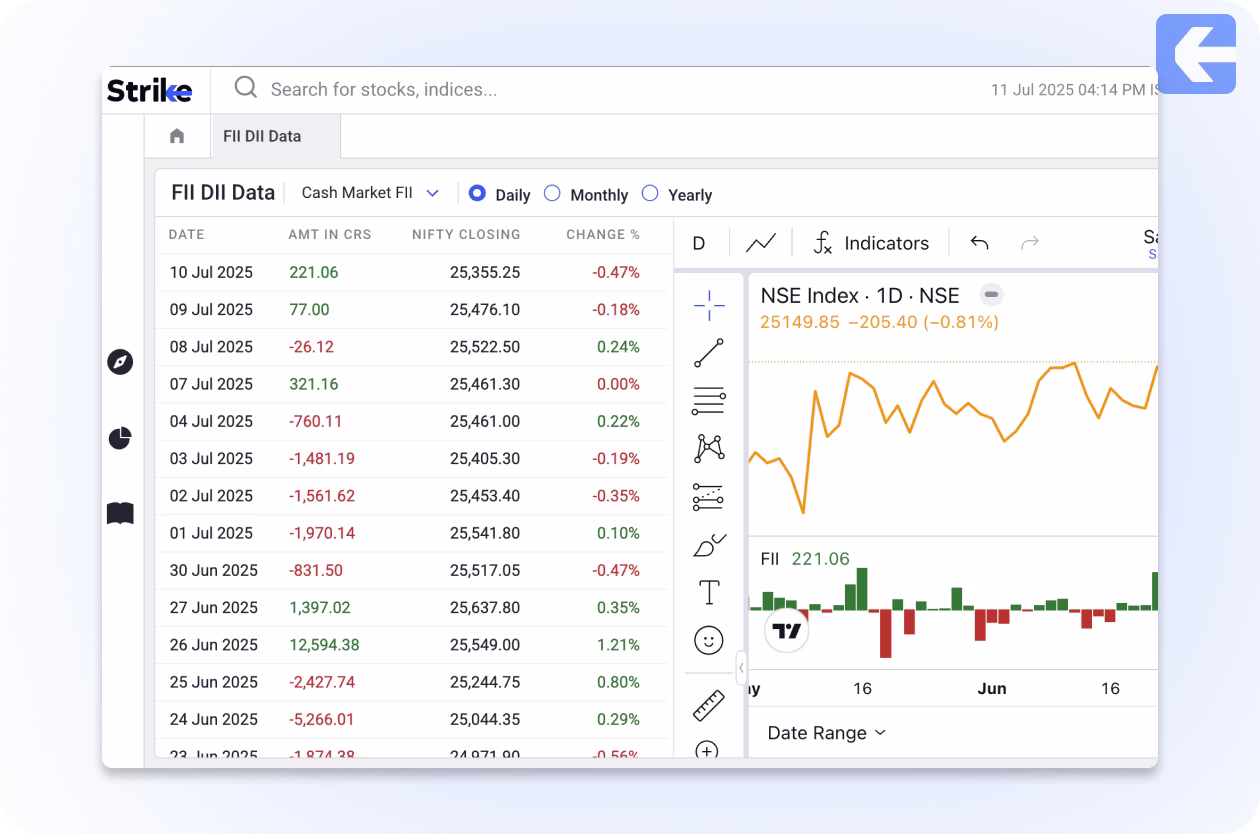Image resolution: width=1260 pixels, height=834 pixels.
Task: Redo the chart action
Action: click(1029, 243)
